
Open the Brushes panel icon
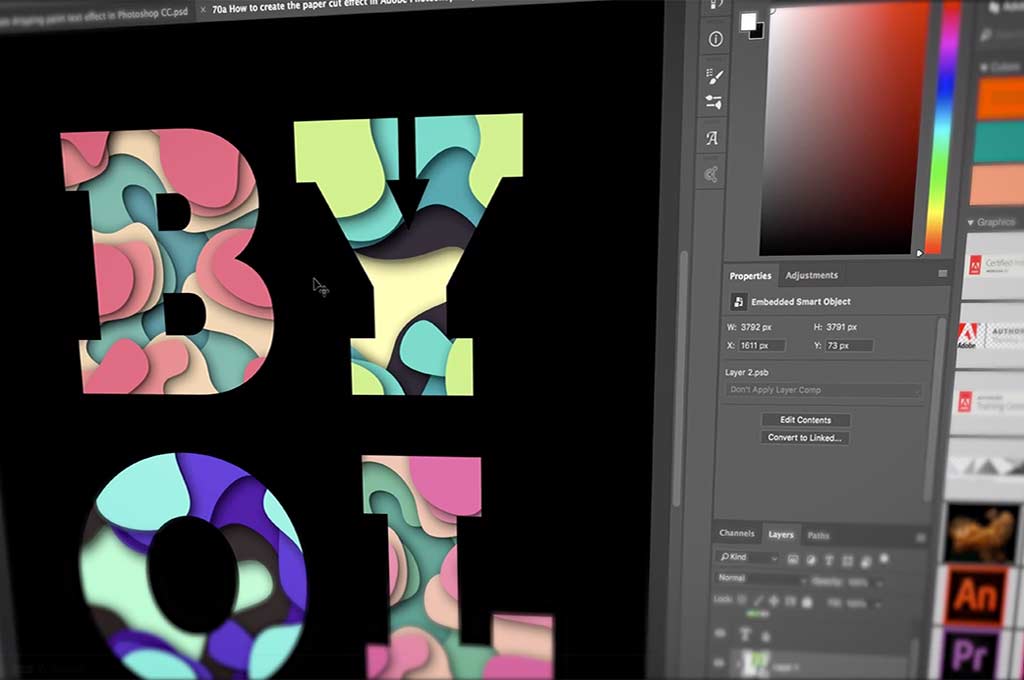714,76
